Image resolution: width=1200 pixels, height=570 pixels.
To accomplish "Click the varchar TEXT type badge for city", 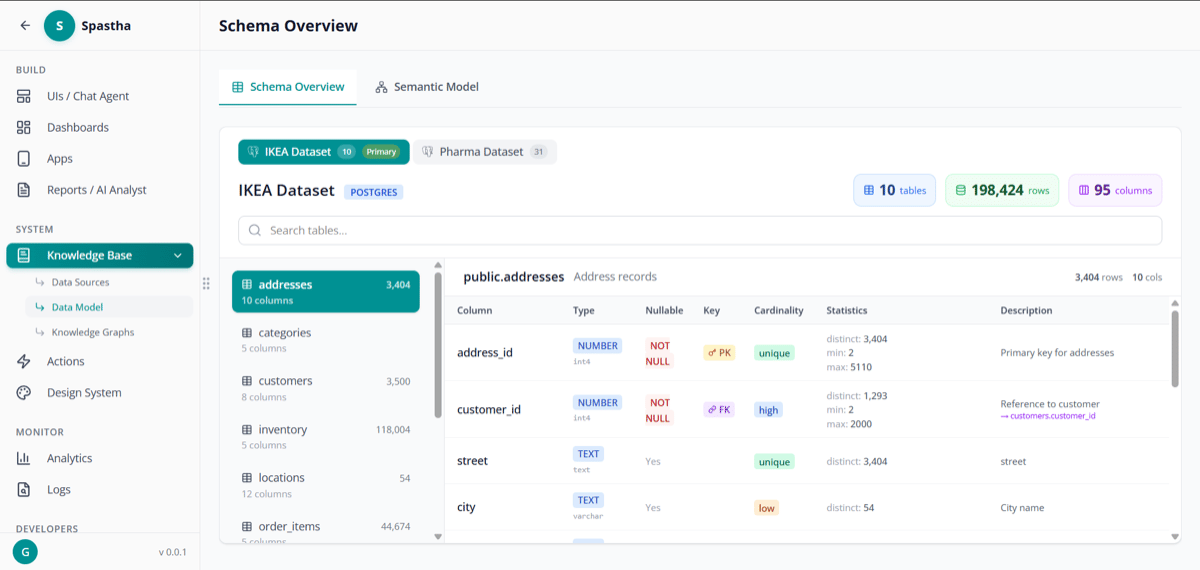I will pos(588,500).
